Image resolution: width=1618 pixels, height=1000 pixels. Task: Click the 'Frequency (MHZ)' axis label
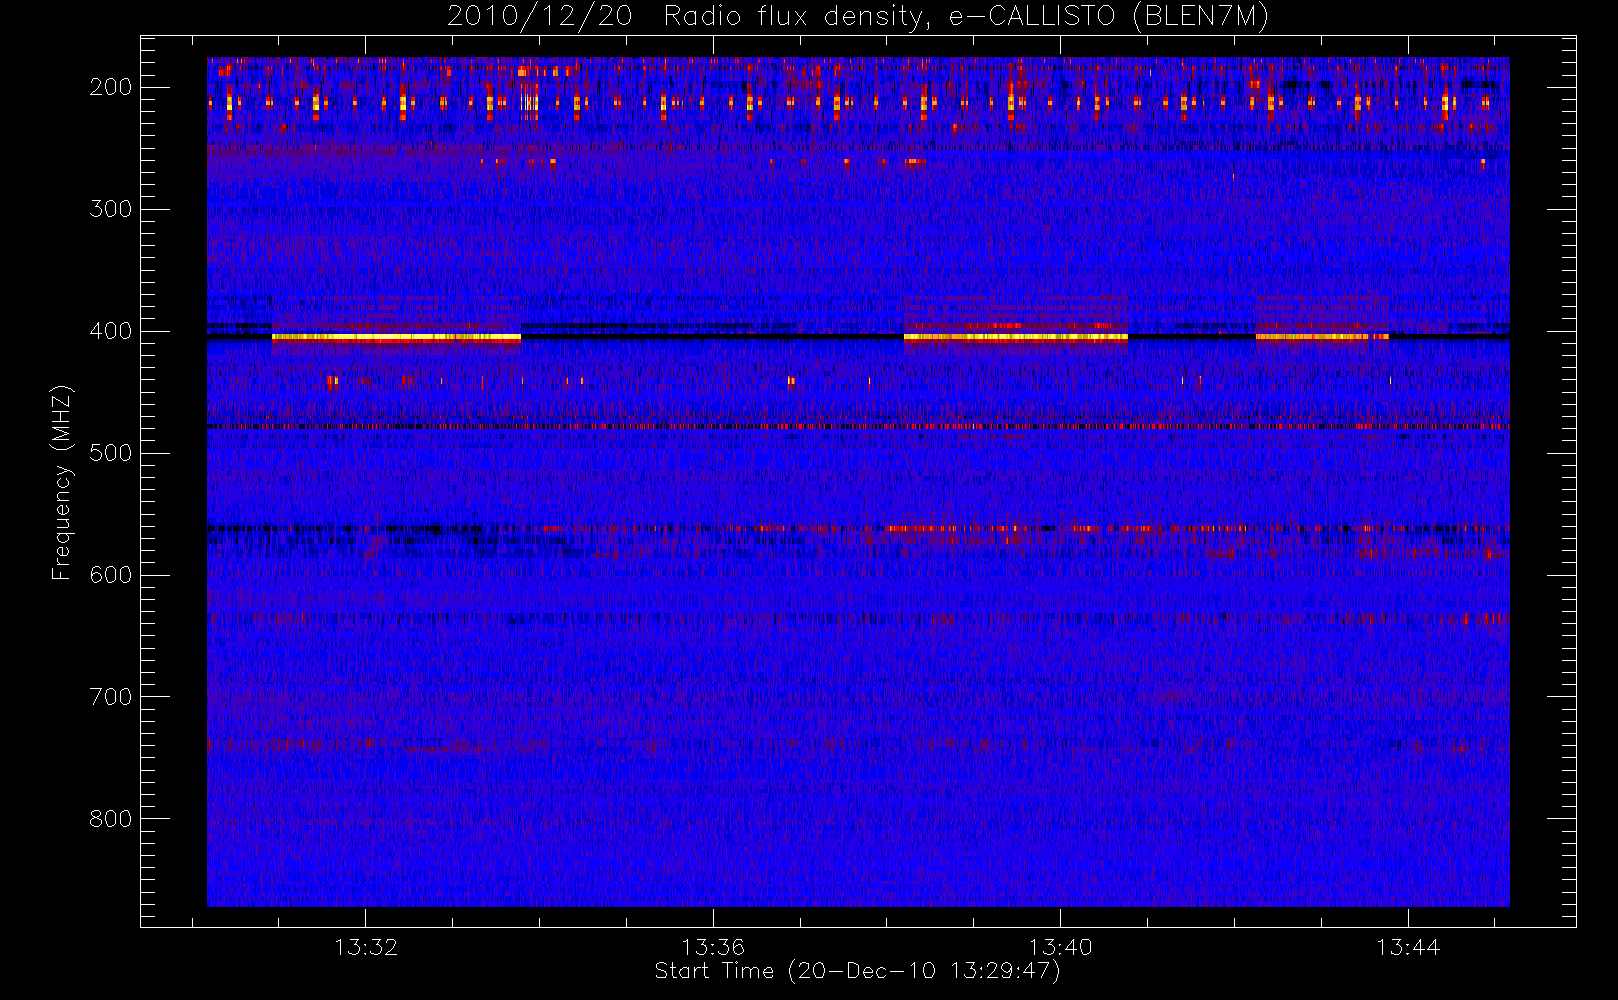(62, 482)
